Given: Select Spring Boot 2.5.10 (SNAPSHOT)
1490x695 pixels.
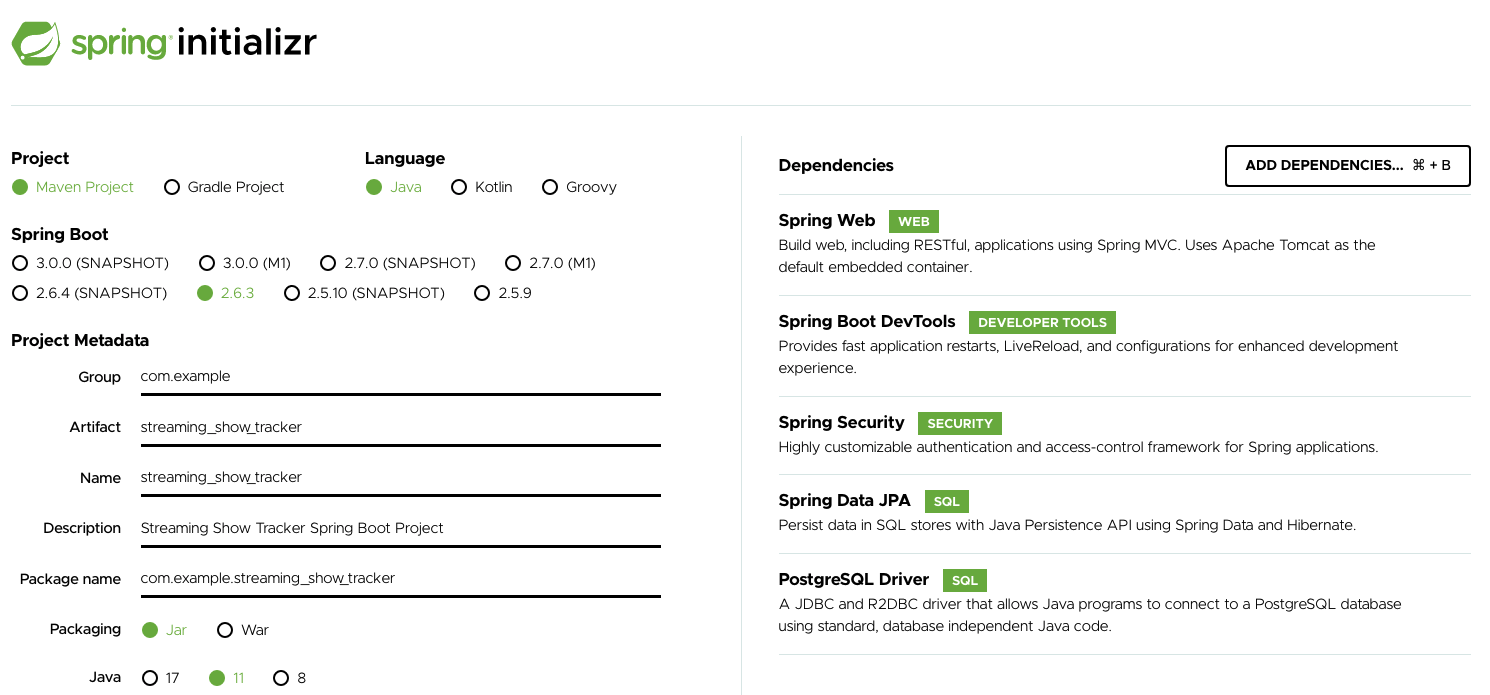Looking at the screenshot, I should tap(364, 293).
